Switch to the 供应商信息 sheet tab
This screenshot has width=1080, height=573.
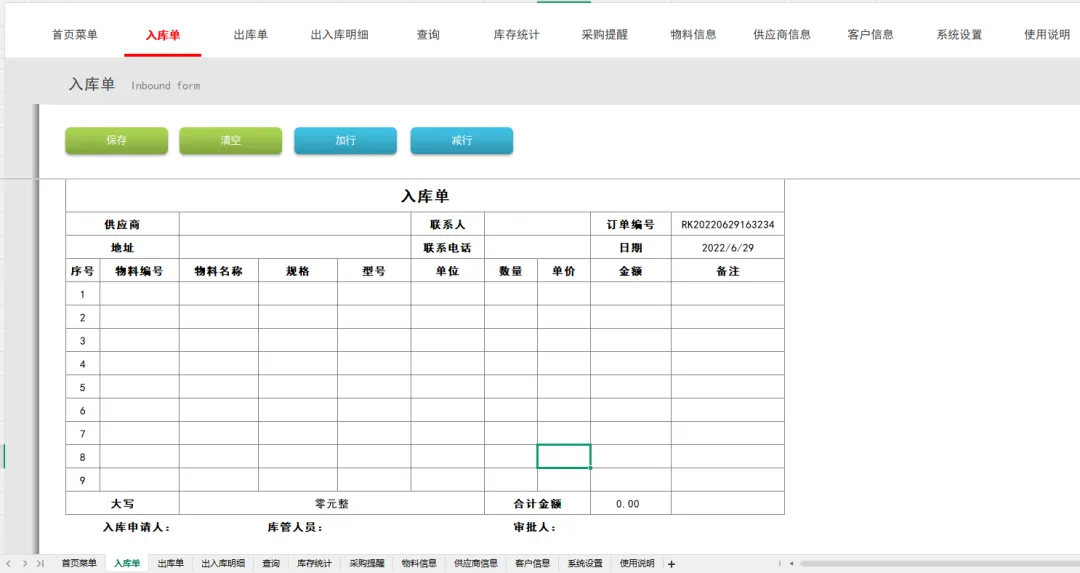tap(476, 563)
